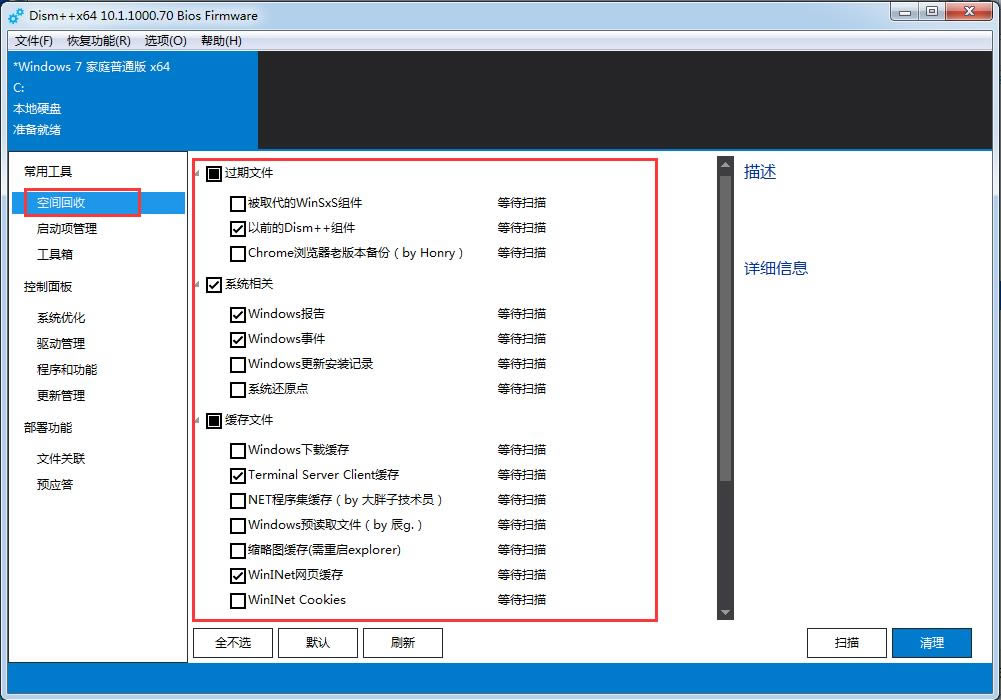Toggle the 缓存文件 group checkbox
The height and width of the screenshot is (700, 1001).
coord(214,421)
